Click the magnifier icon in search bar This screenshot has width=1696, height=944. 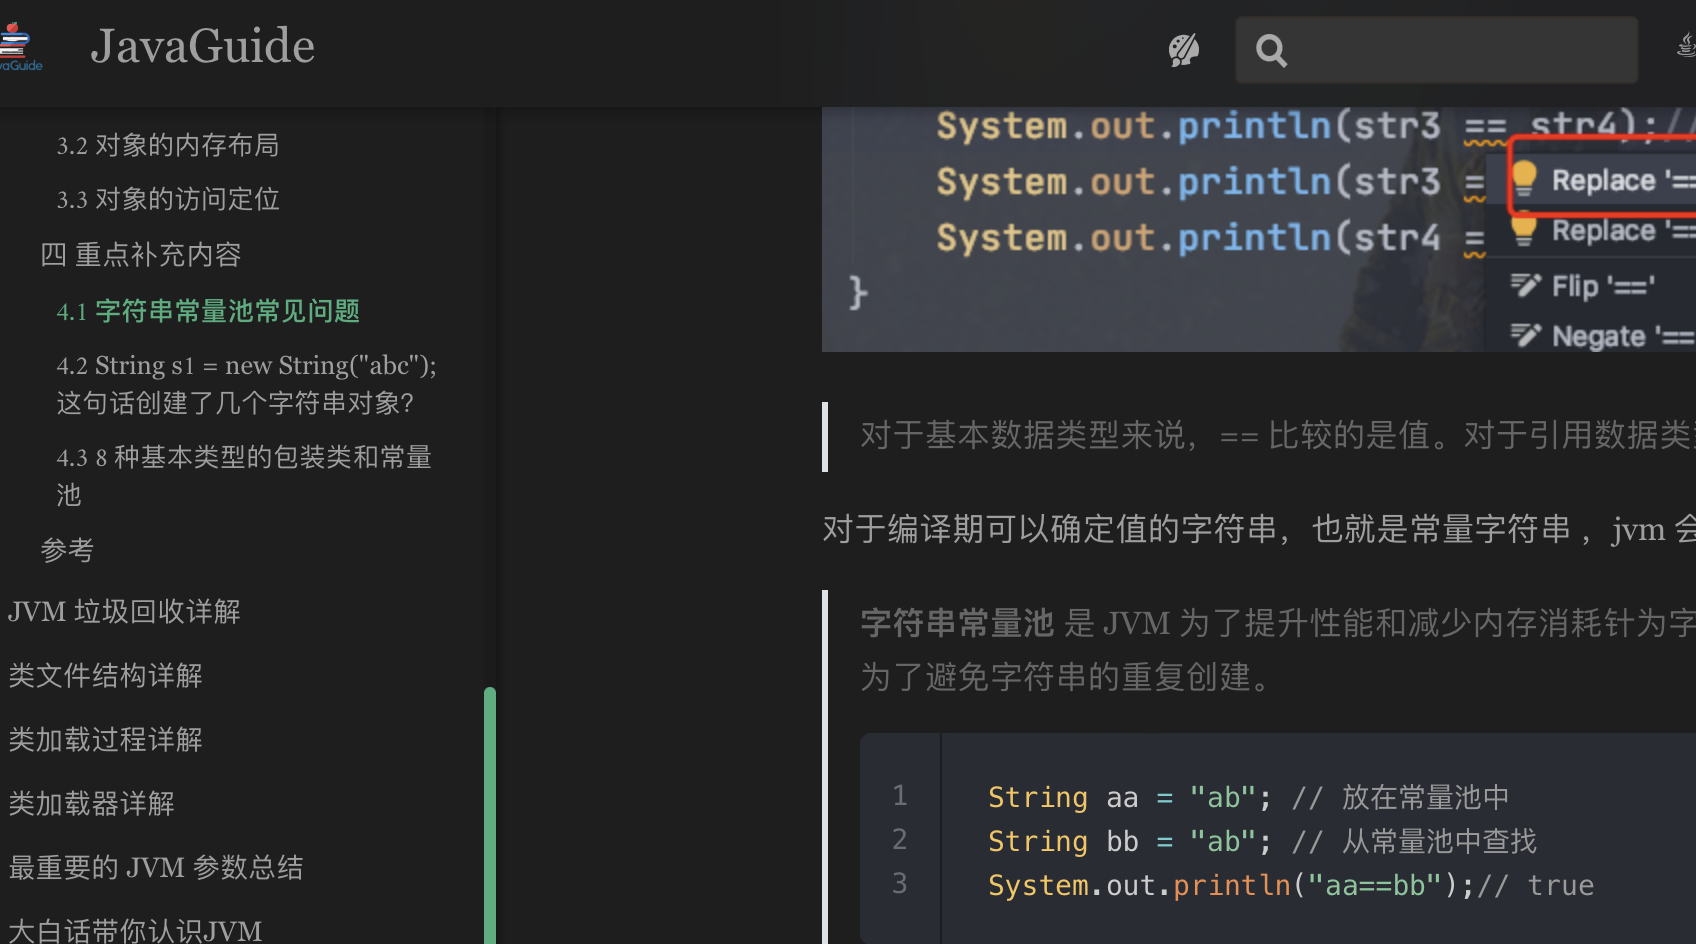(x=1270, y=50)
